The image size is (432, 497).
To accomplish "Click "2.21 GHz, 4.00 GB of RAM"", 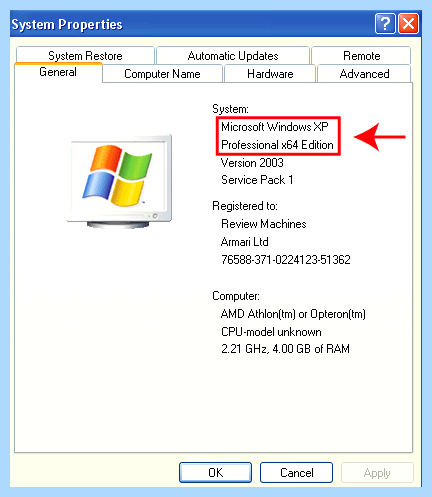I will click(285, 349).
